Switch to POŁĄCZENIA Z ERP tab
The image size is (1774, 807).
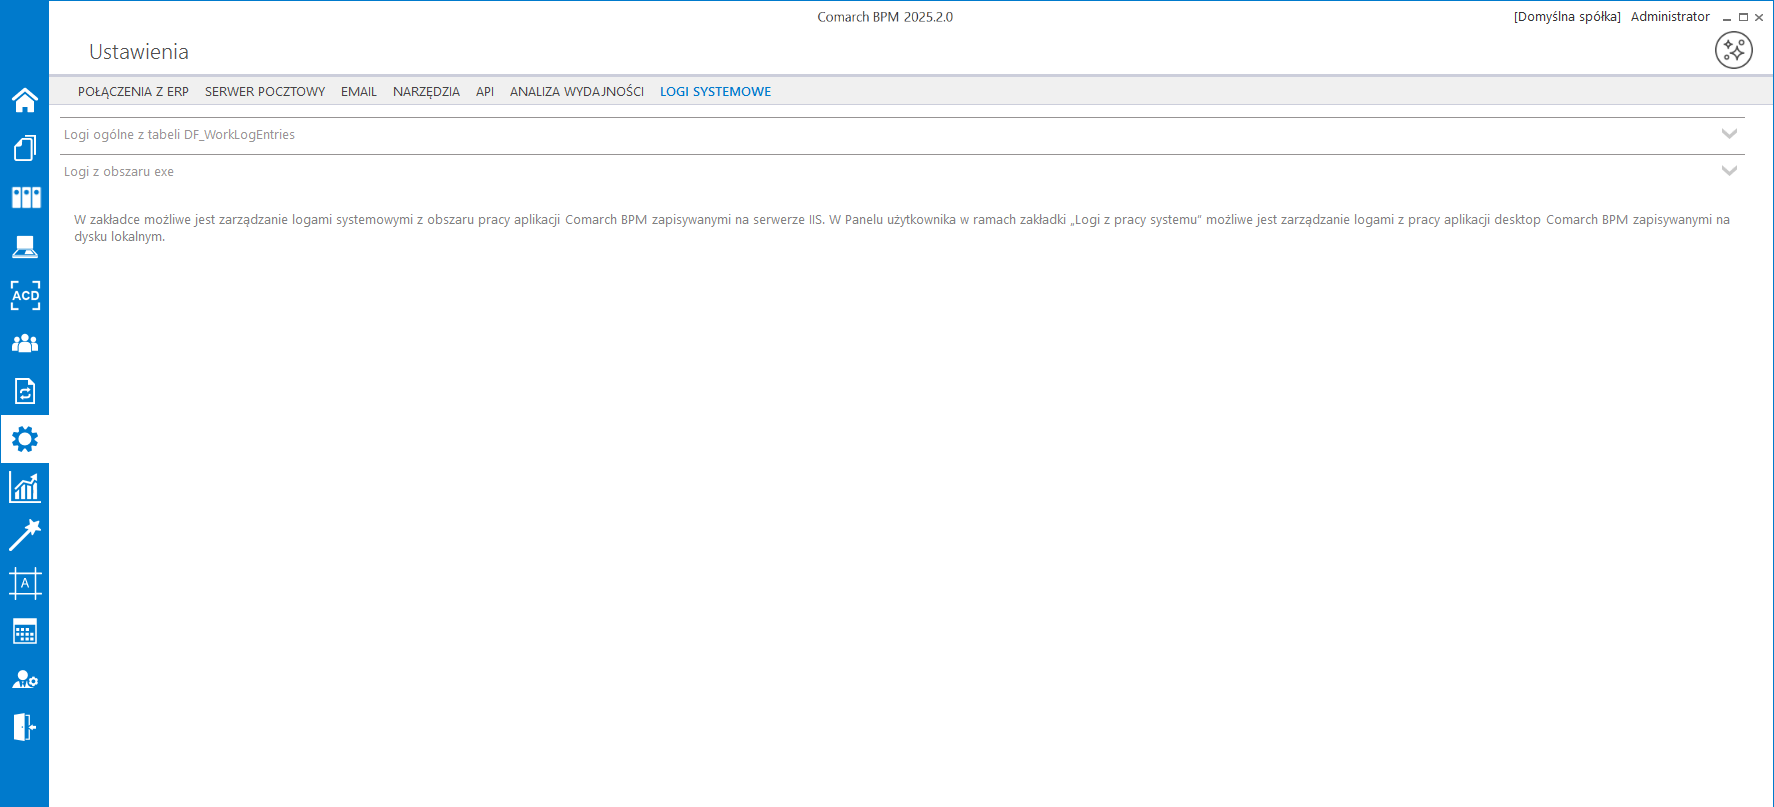pos(133,91)
